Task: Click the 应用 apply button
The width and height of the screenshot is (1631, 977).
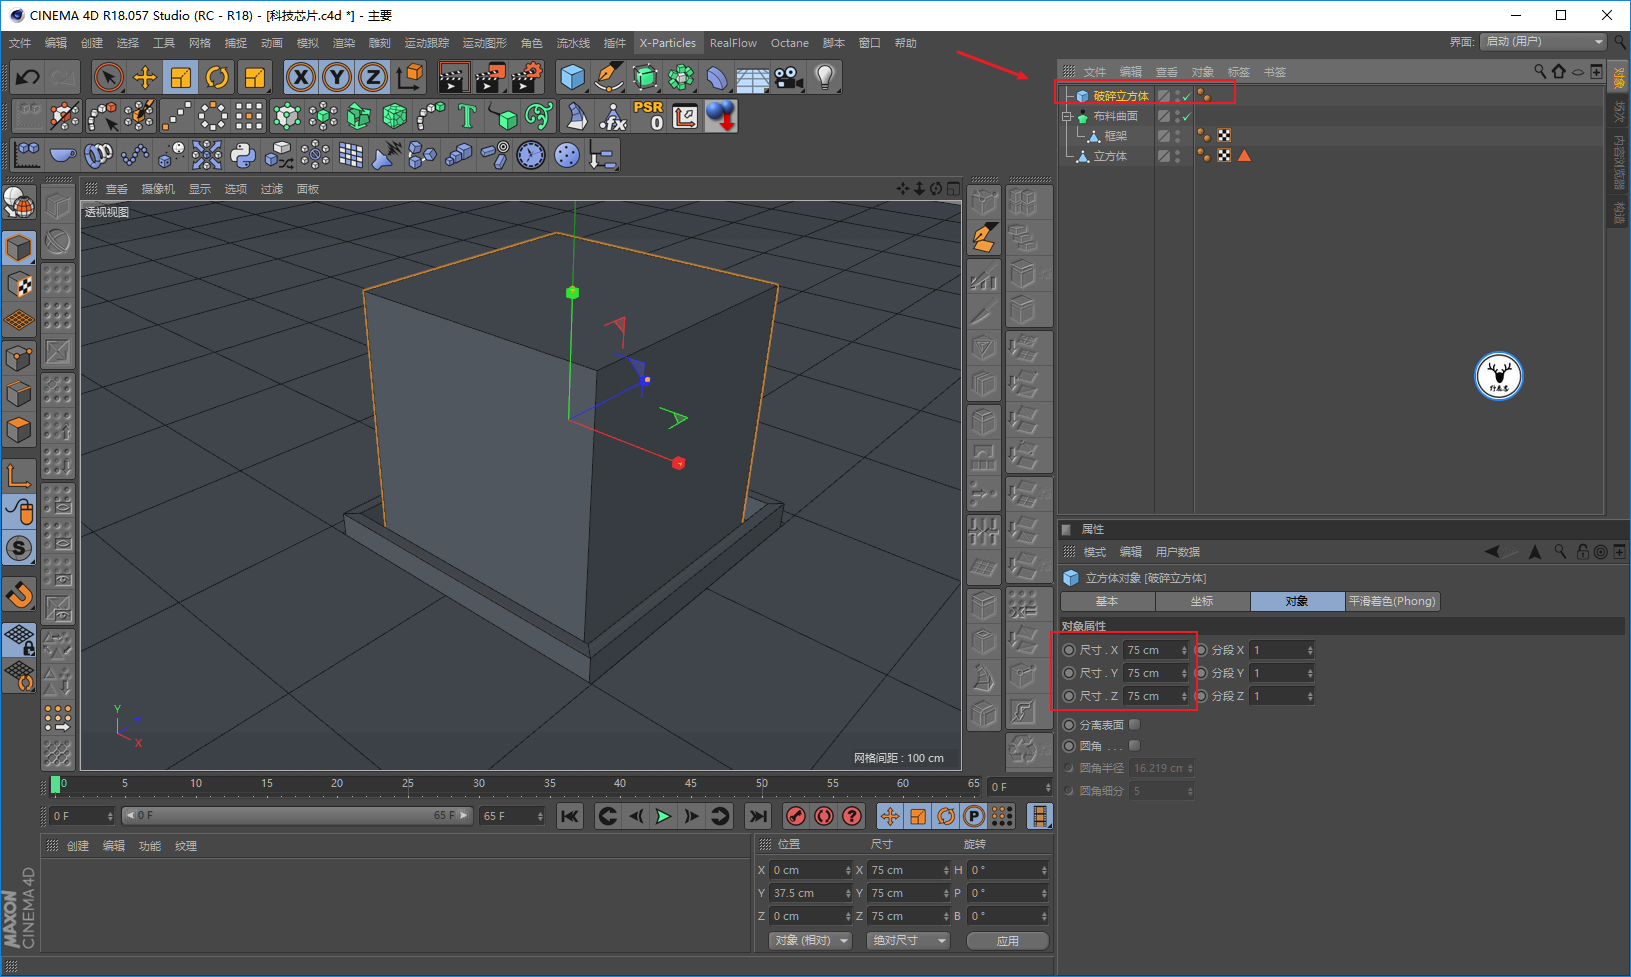Action: tap(1008, 940)
